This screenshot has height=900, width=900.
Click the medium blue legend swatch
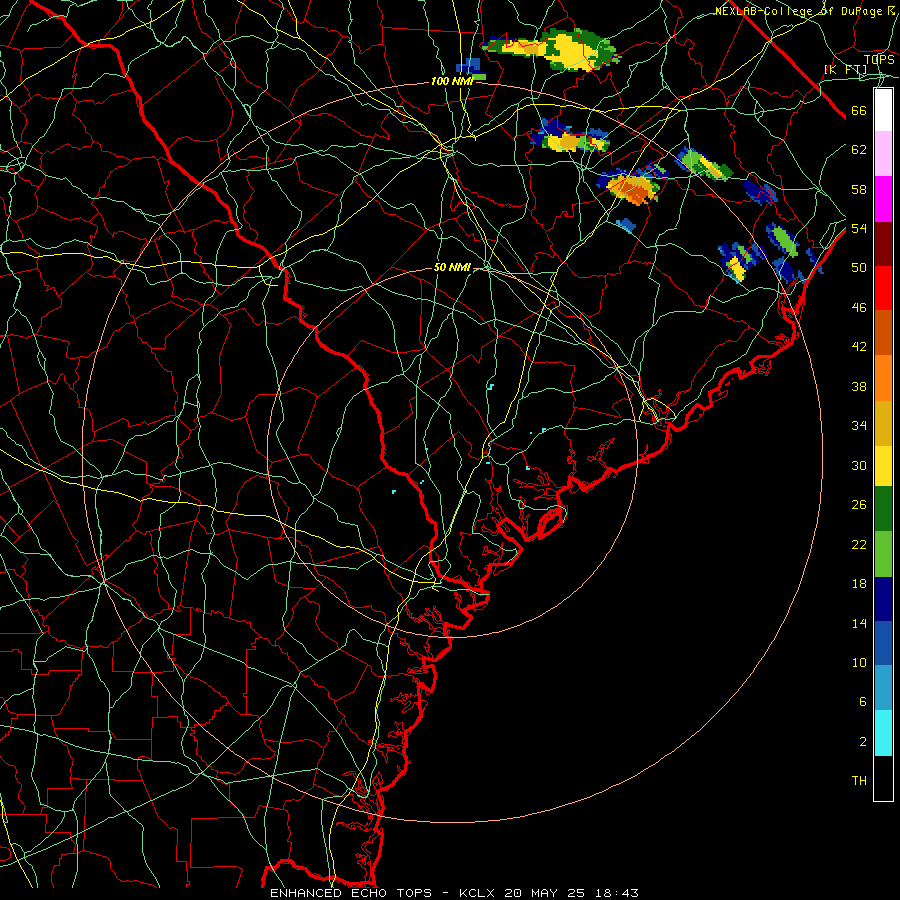(x=883, y=643)
